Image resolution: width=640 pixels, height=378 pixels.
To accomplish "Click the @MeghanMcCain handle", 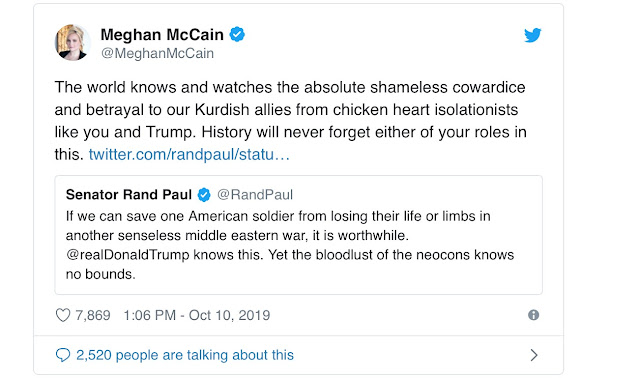I will [158, 53].
